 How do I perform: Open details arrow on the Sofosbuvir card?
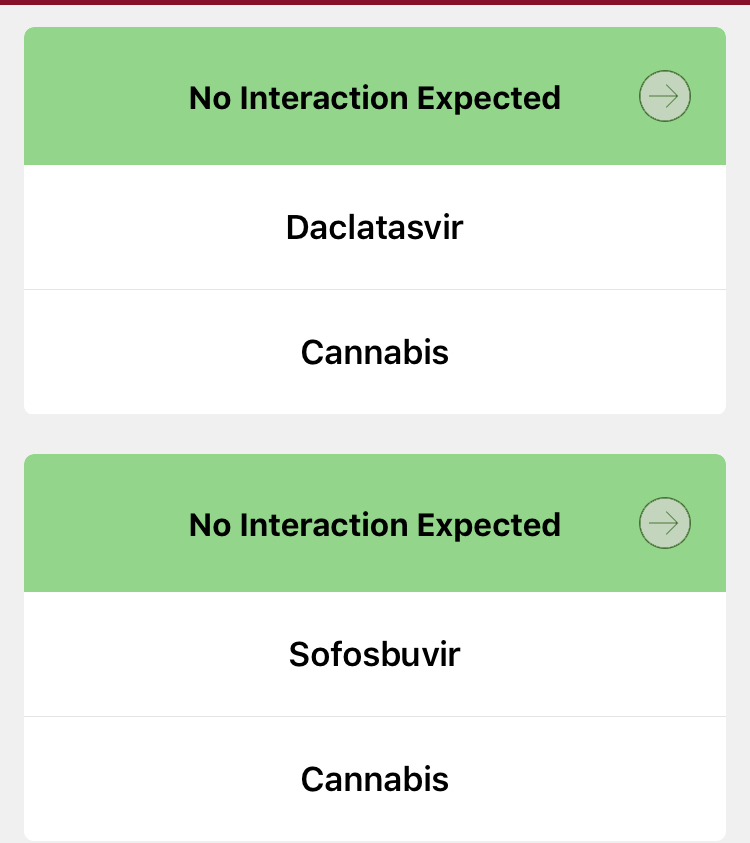(x=665, y=523)
